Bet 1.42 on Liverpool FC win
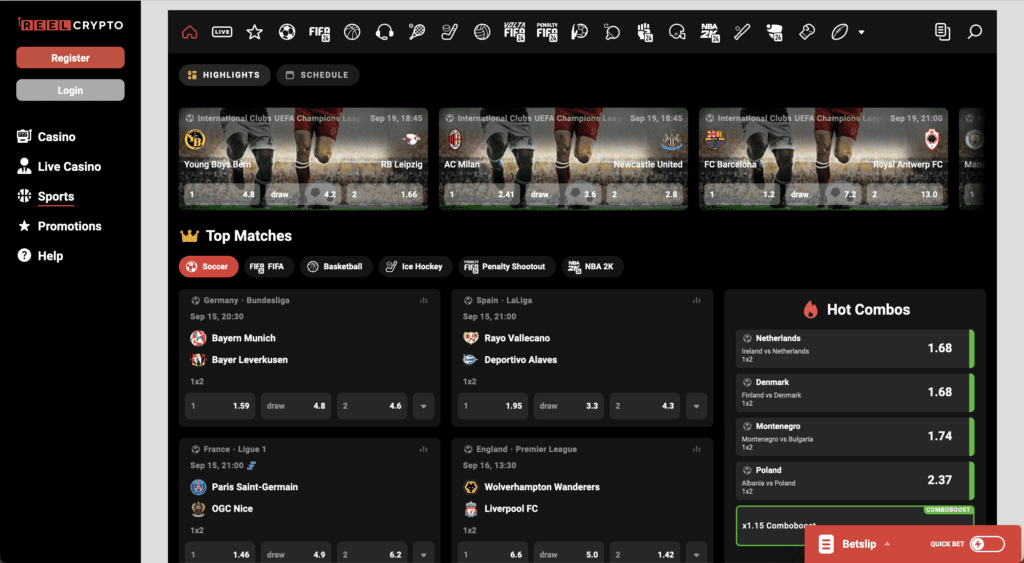The width and height of the screenshot is (1024, 563). [645, 554]
